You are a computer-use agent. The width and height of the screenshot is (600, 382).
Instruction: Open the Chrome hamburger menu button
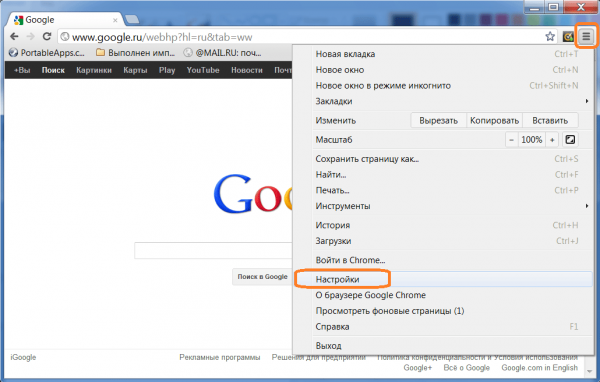pos(586,37)
